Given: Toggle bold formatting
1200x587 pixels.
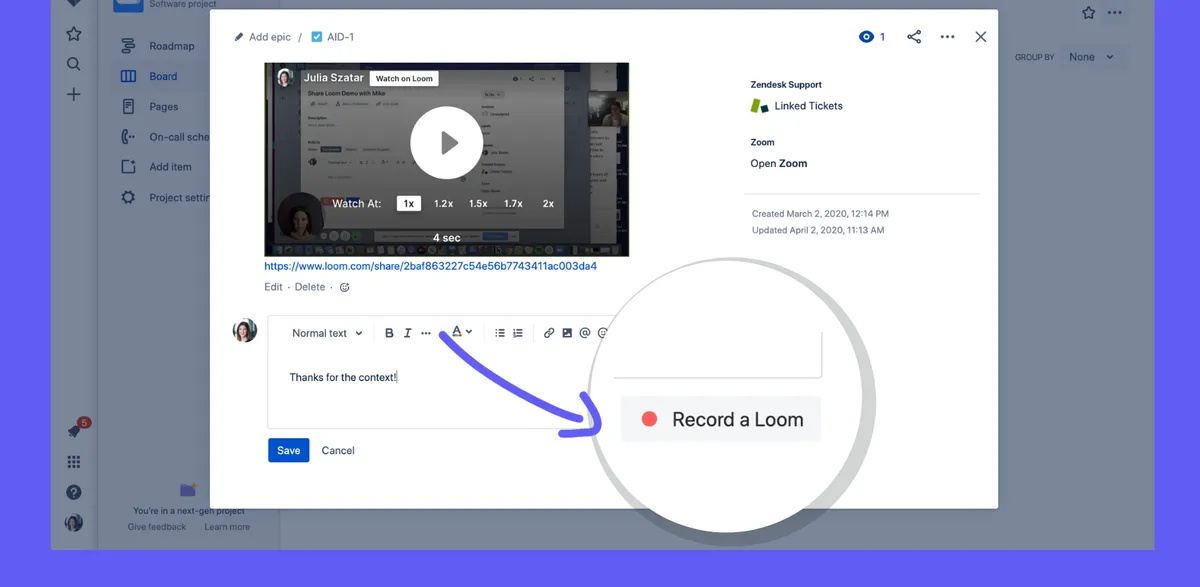Looking at the screenshot, I should (389, 333).
